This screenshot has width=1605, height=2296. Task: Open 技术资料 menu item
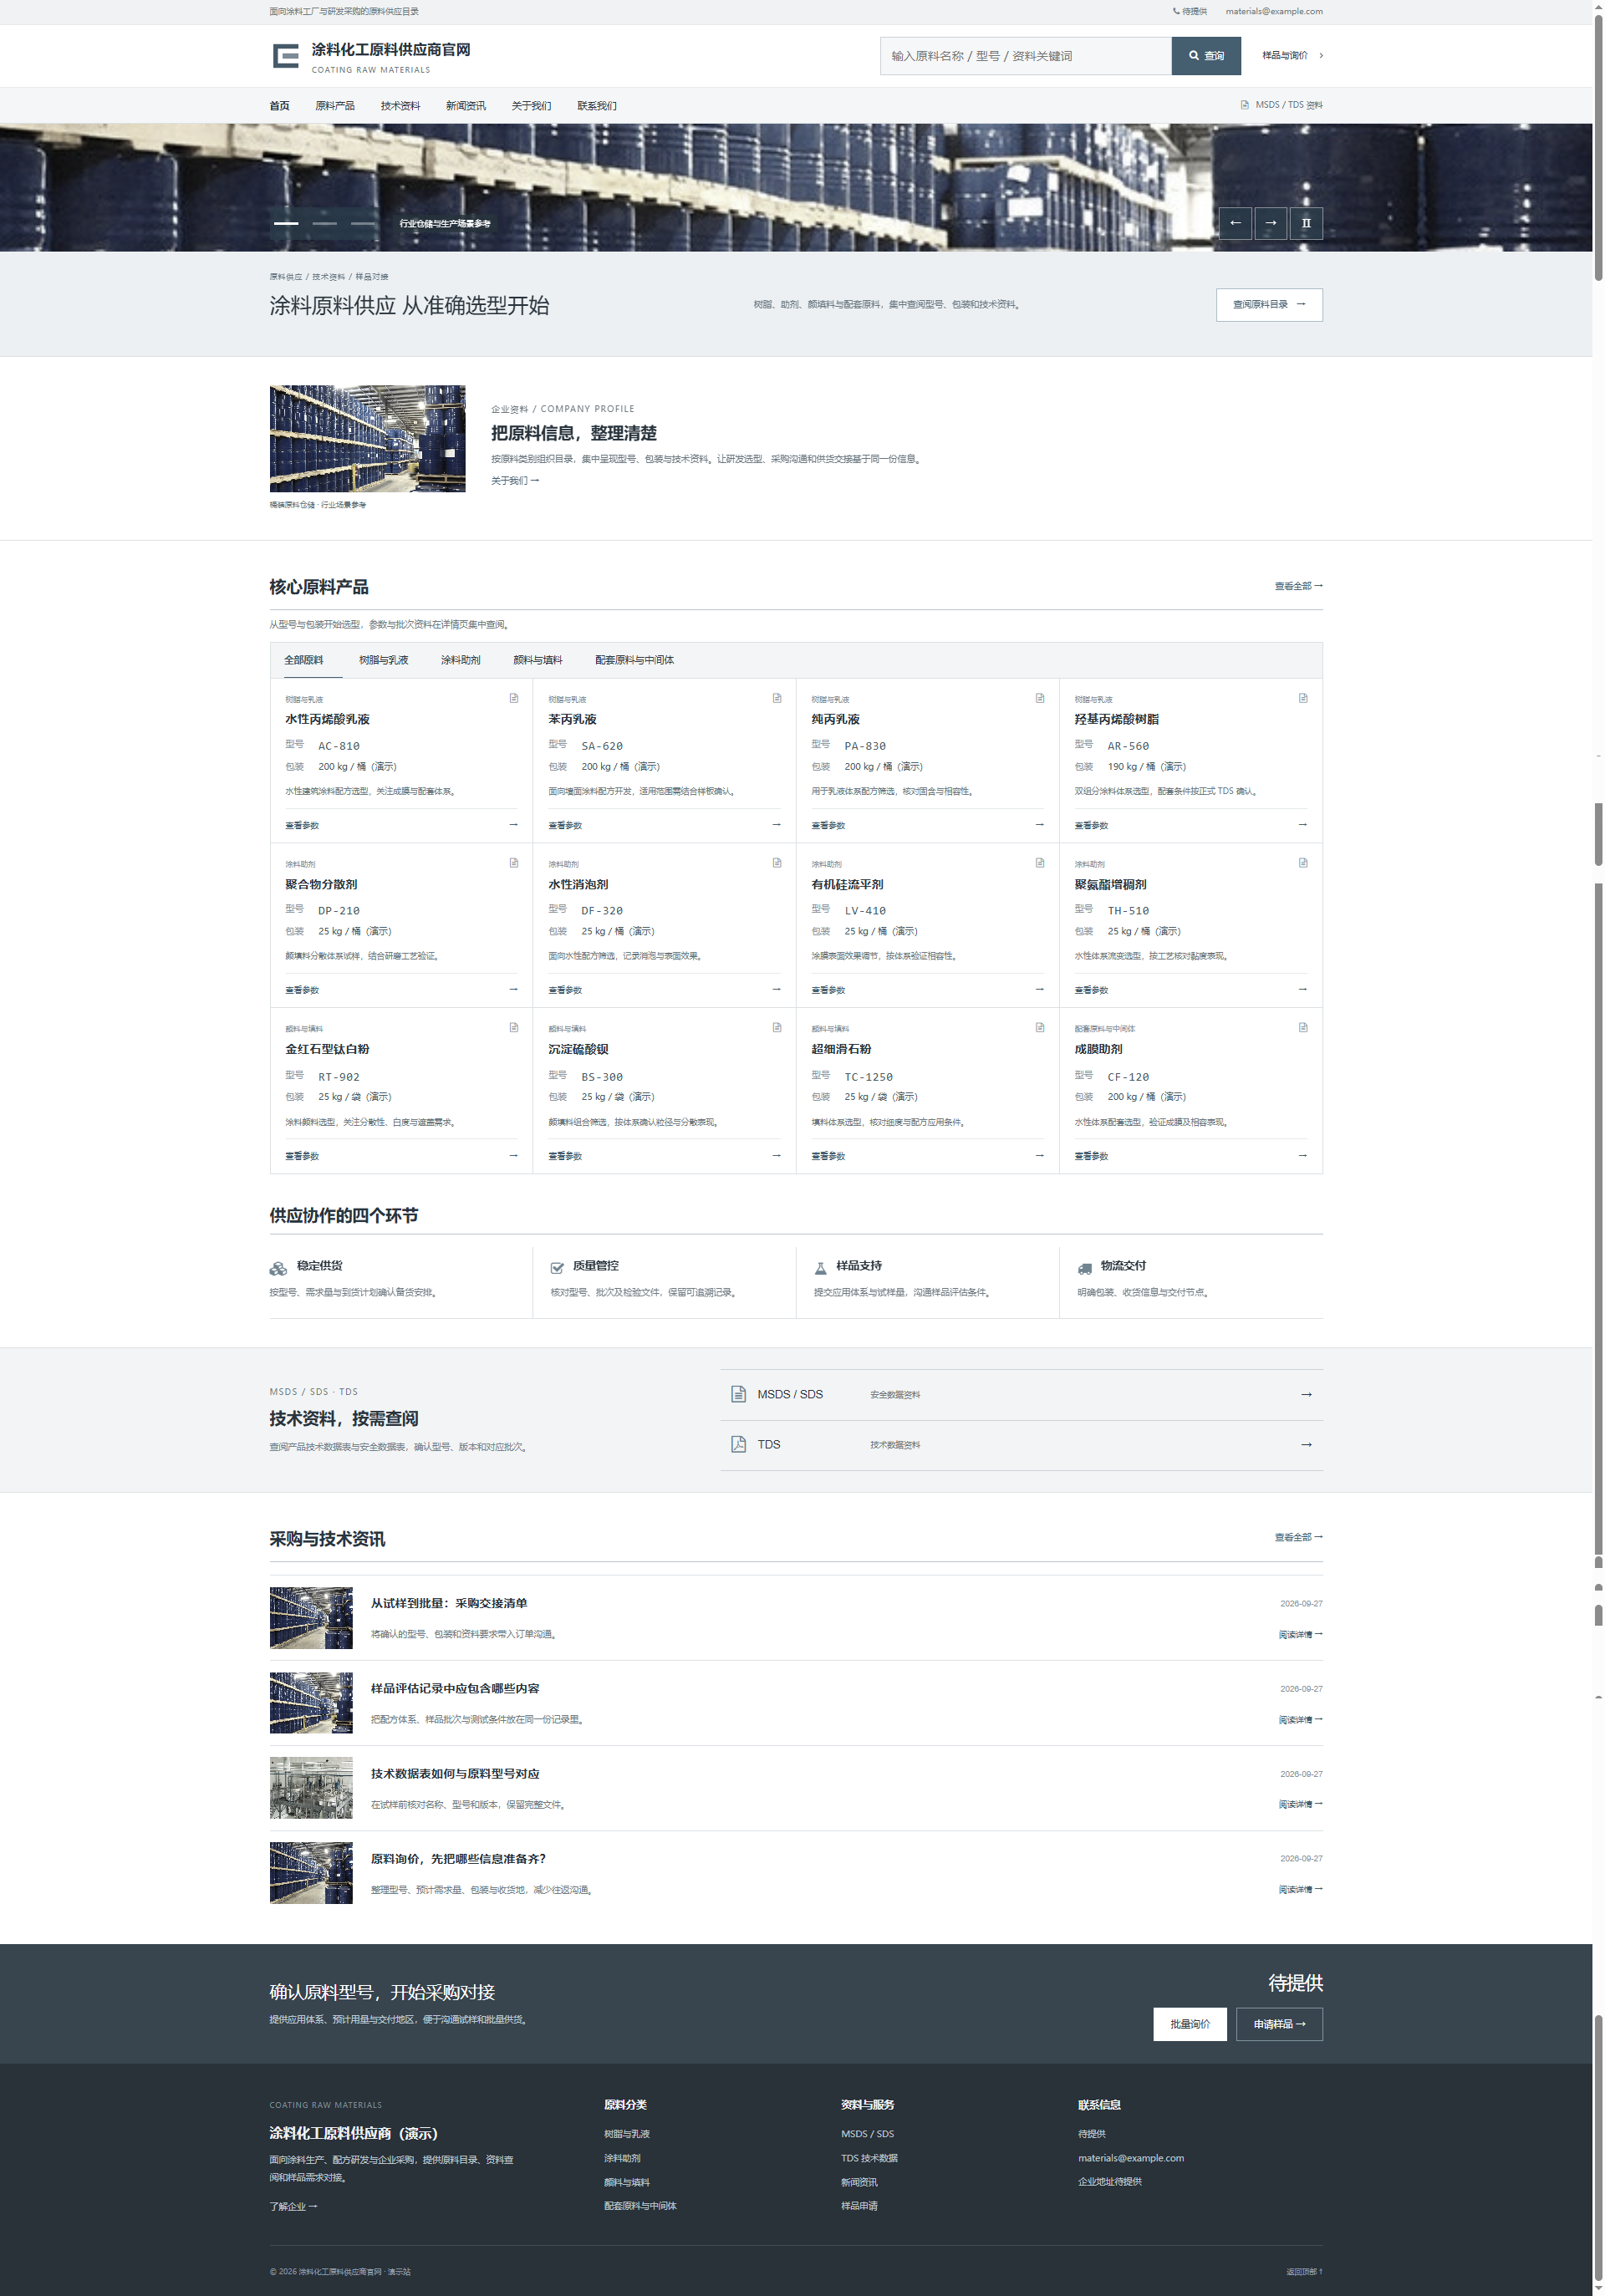click(x=400, y=106)
